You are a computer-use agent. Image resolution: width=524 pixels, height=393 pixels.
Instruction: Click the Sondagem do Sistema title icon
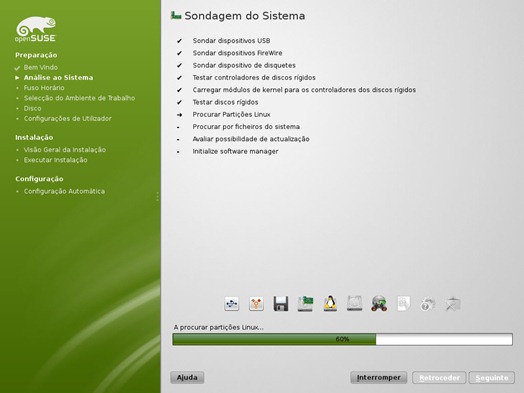(176, 15)
